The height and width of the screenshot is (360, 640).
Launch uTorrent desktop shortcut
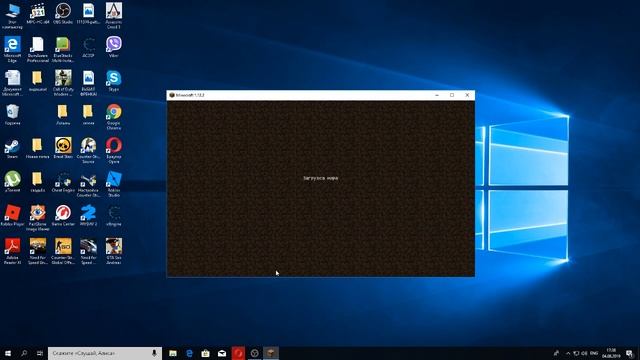pos(12,182)
